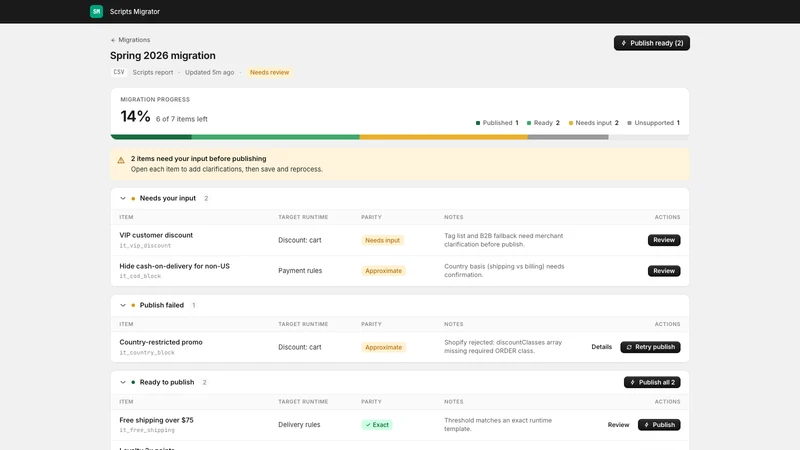Click the green SM app logo
800x450 pixels.
point(96,11)
